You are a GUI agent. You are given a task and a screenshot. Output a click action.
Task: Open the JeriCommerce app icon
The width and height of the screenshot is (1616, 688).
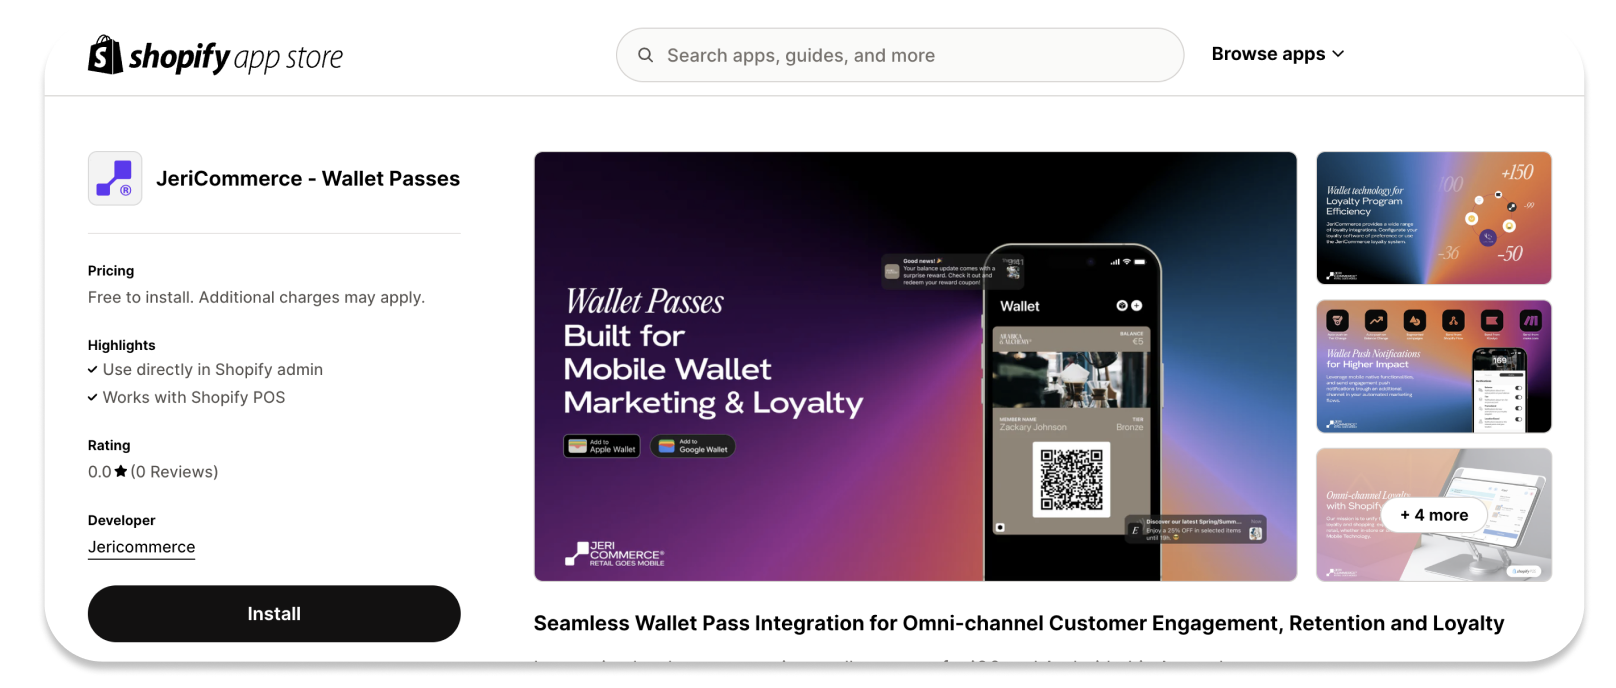pyautogui.click(x=115, y=178)
